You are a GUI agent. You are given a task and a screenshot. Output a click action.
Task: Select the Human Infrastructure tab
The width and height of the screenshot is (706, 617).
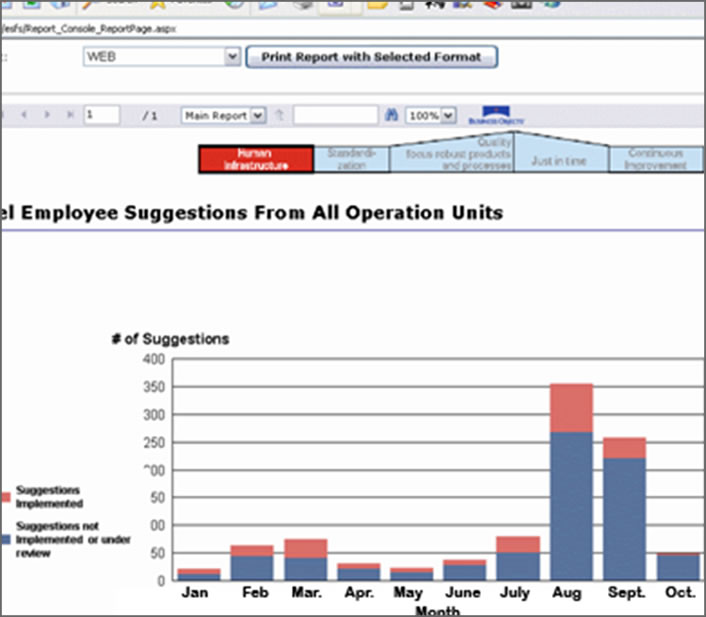click(x=256, y=159)
